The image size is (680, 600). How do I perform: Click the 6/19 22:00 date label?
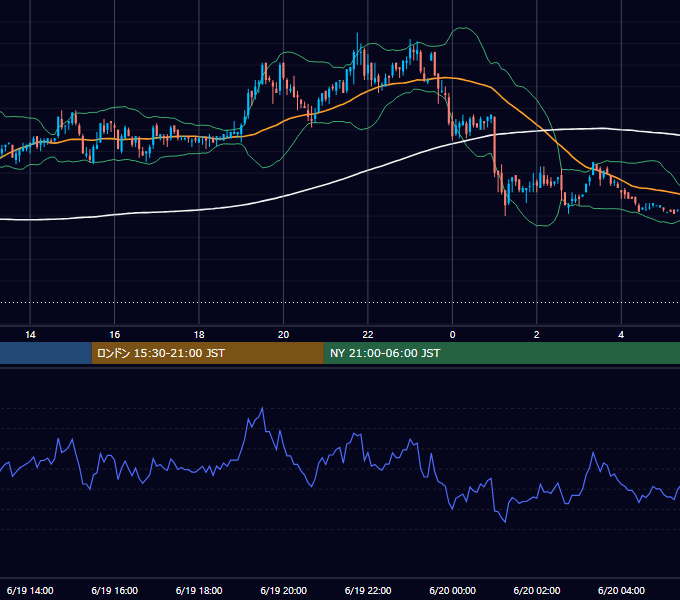click(368, 590)
